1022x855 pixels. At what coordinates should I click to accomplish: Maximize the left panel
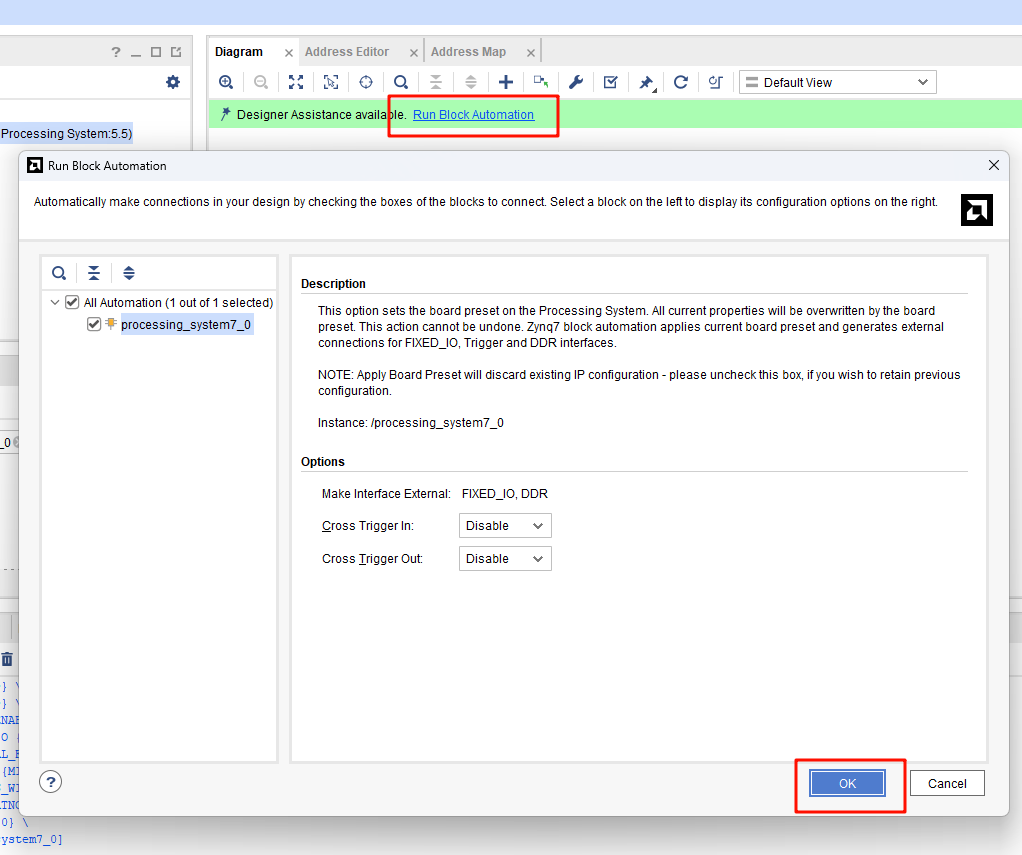coord(156,52)
